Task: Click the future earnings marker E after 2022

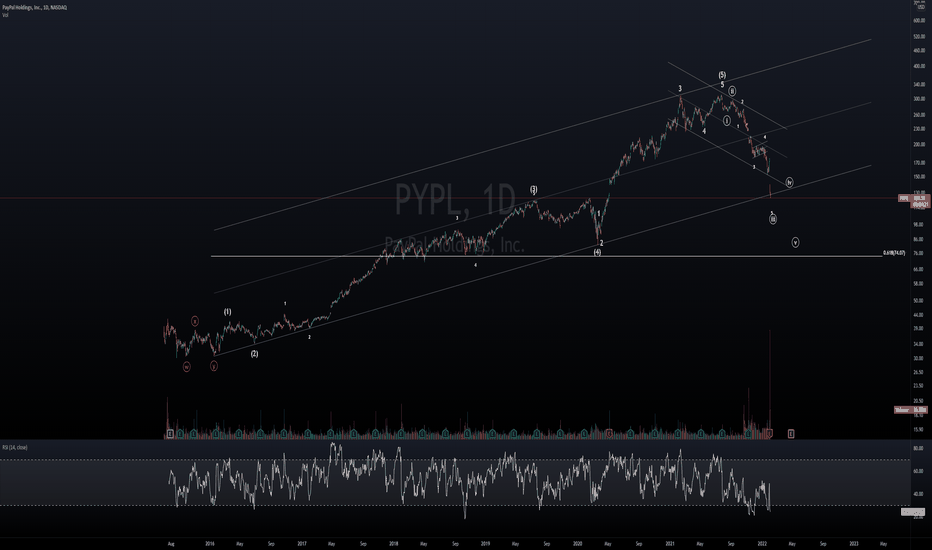Action: point(791,434)
